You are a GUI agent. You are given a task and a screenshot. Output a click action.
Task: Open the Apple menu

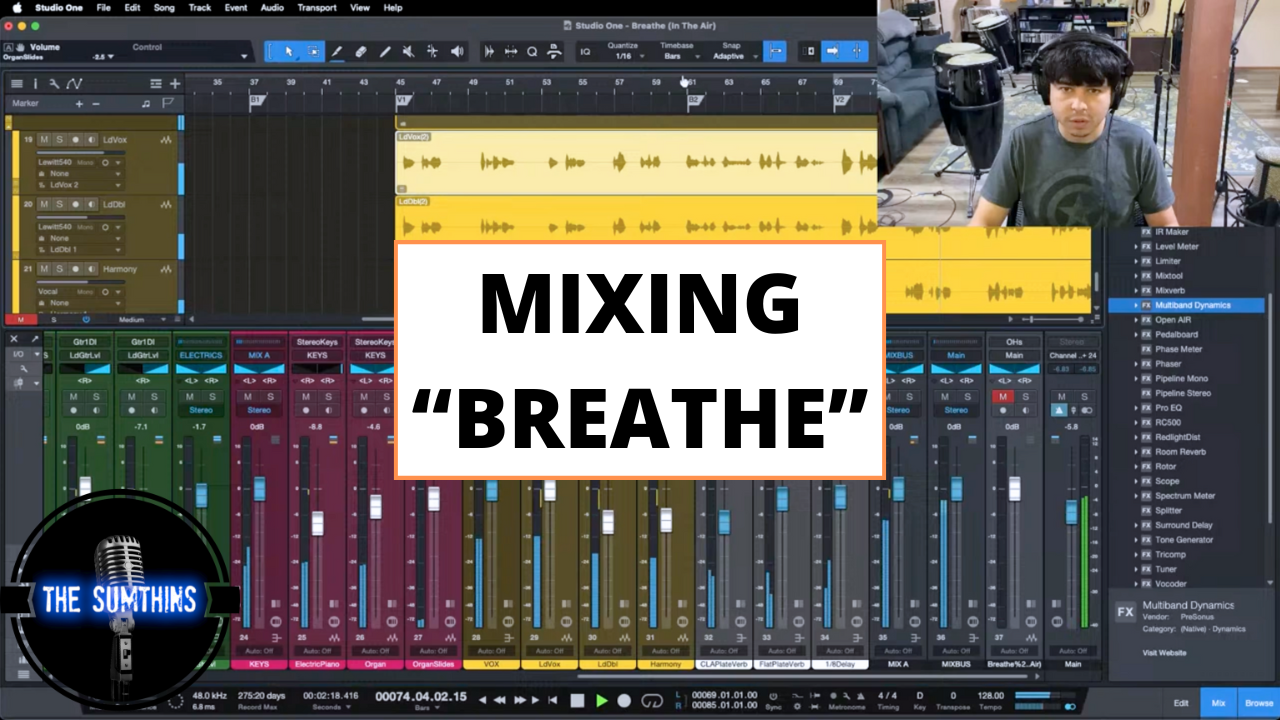17,7
